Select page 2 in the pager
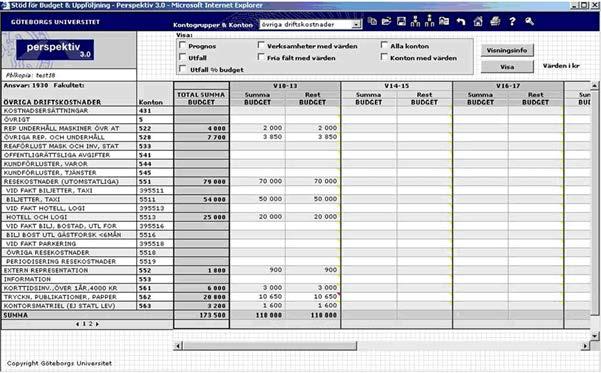Screen dimensions: 601x373 [90, 324]
